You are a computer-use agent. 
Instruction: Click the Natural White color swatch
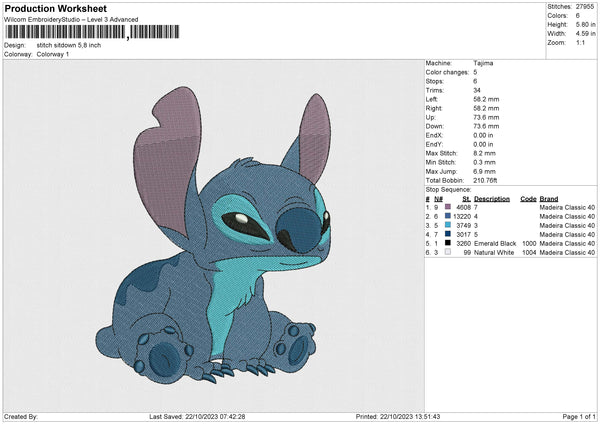point(447,252)
